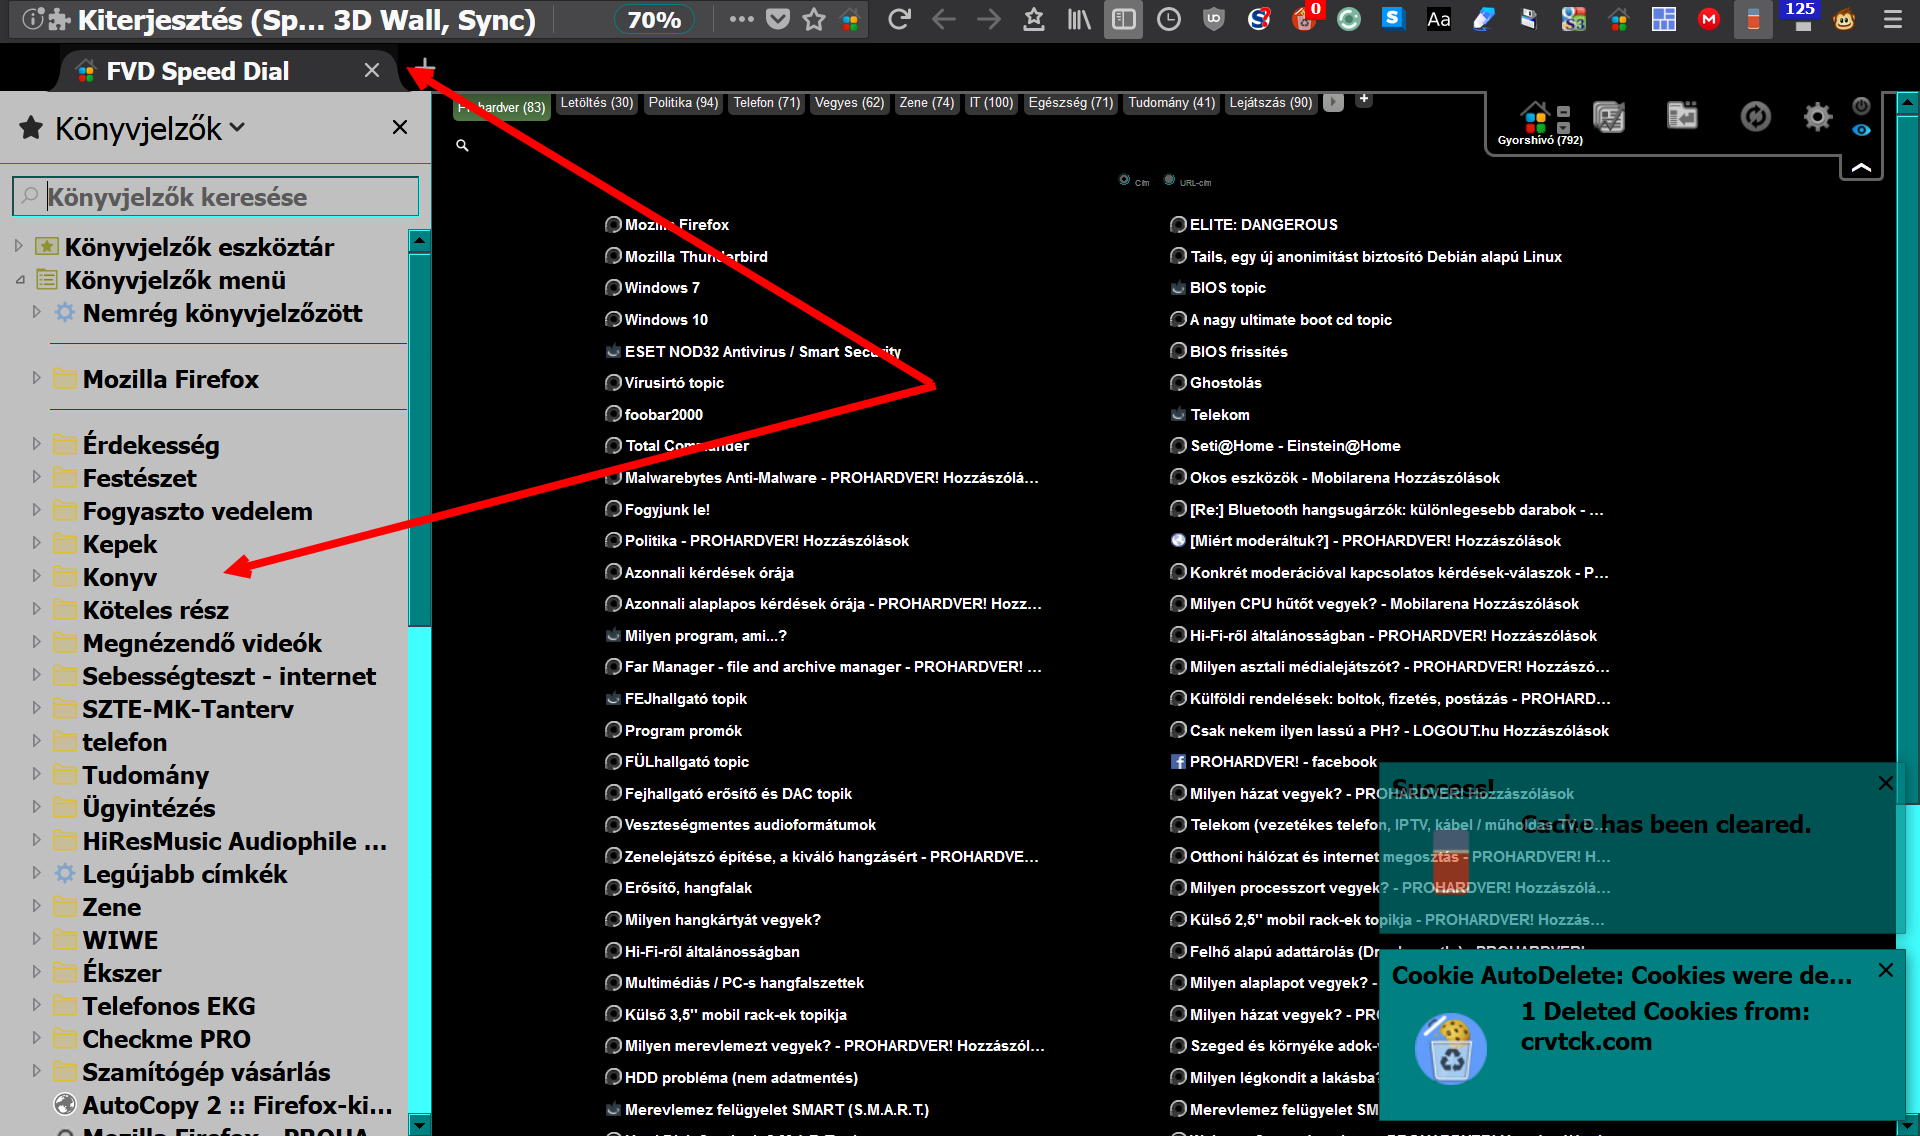The image size is (1920, 1136).
Task: Reload the page with the refresh icon
Action: (898, 19)
